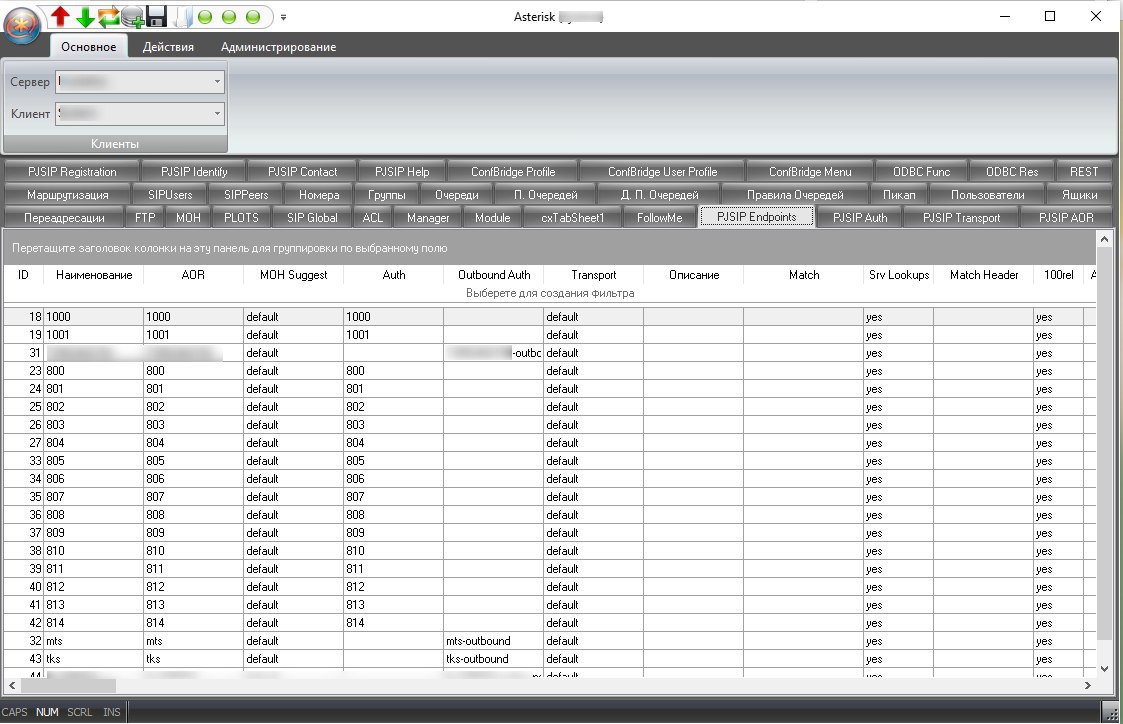Open the Правила Очередей tab
The width and height of the screenshot is (1123, 724).
[x=795, y=195]
